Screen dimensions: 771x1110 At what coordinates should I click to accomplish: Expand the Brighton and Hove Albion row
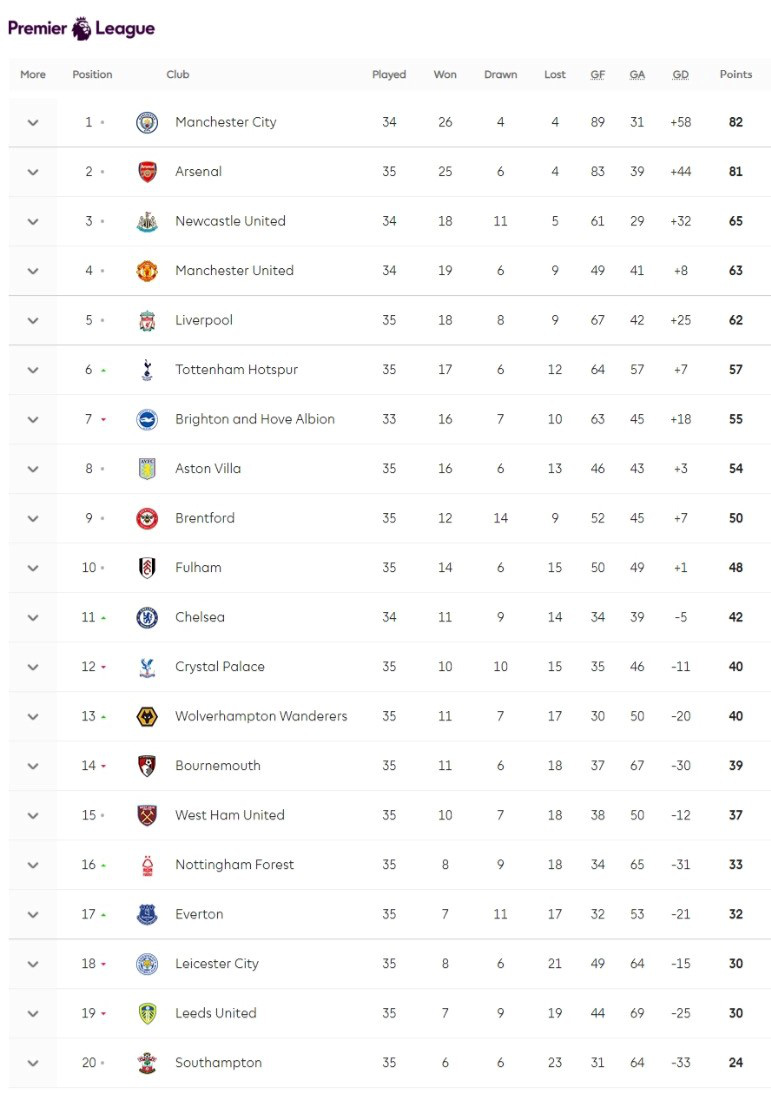click(x=33, y=419)
